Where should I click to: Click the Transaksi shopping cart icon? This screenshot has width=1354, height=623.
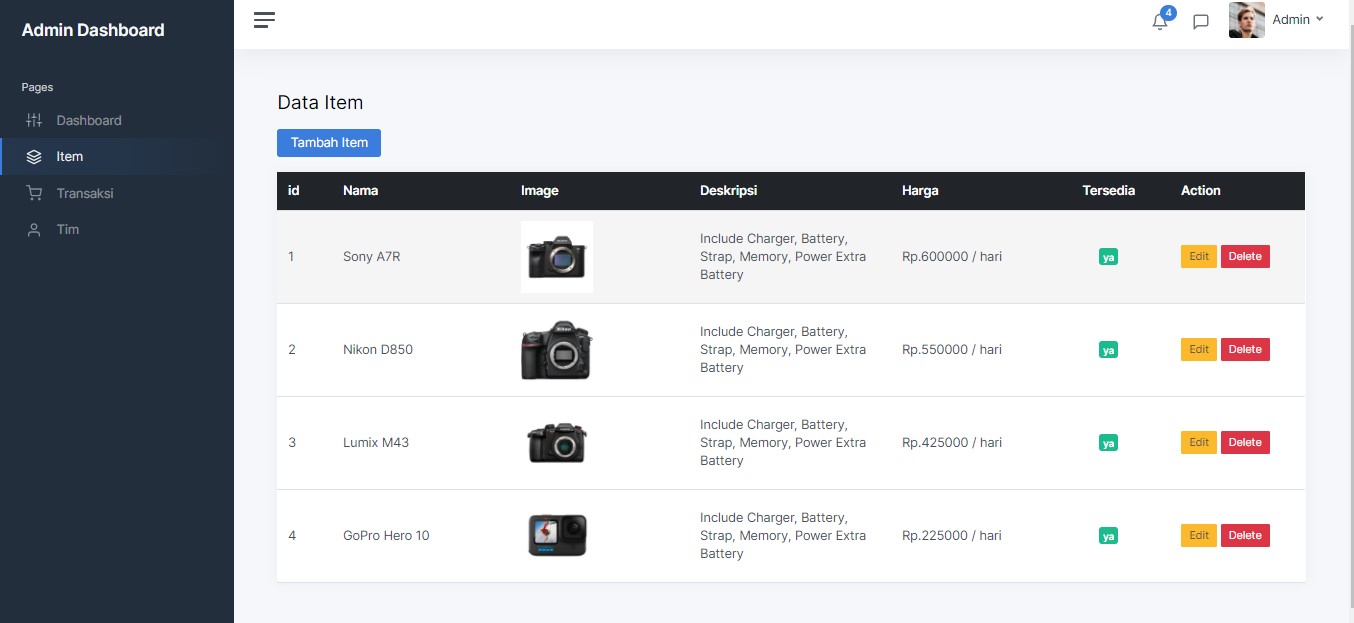(33, 193)
